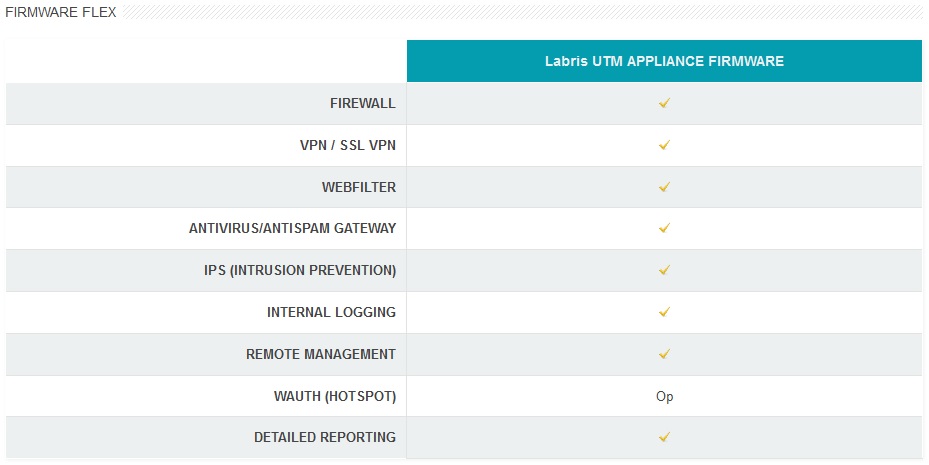Click the DETAILED REPORTING checkmark
Viewport: 929px width, 465px height.
point(664,437)
